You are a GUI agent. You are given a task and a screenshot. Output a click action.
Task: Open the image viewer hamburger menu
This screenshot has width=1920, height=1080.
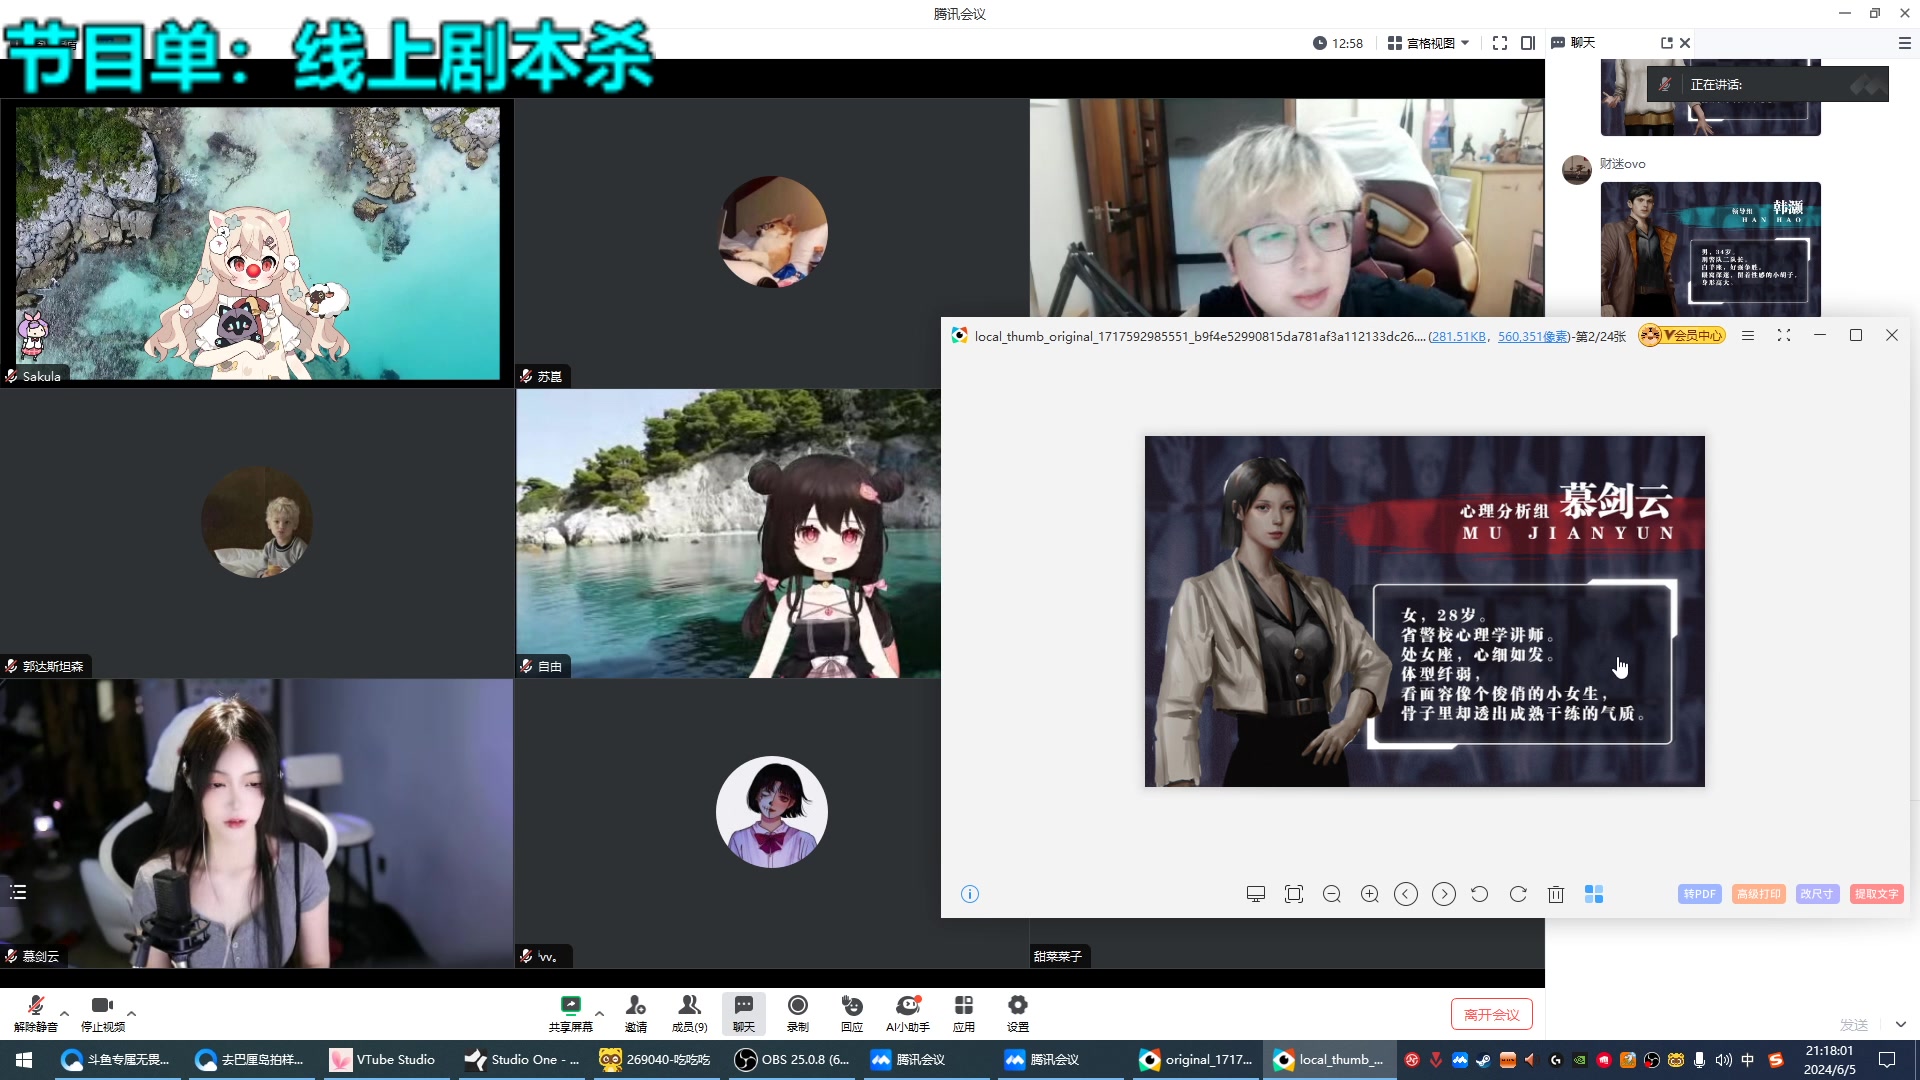pos(1748,336)
